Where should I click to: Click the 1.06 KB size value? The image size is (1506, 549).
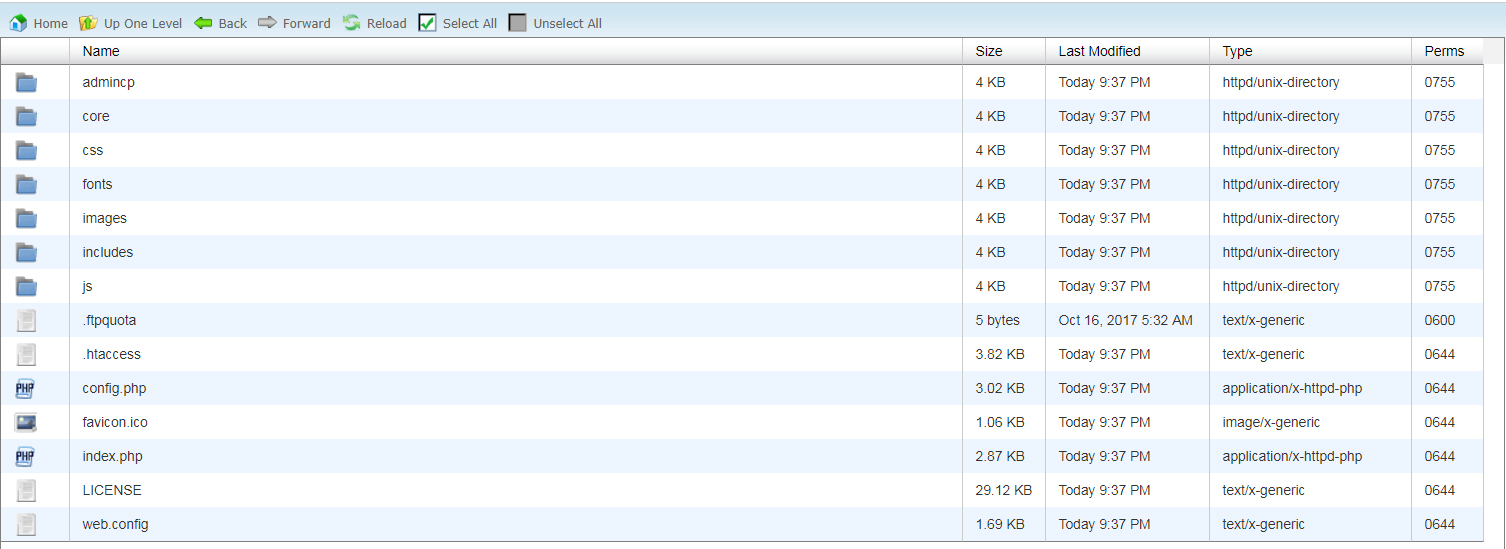point(1000,422)
